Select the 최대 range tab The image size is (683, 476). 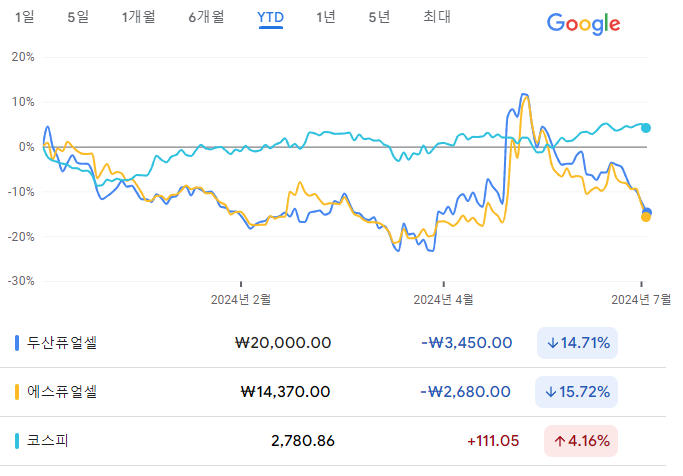pyautogui.click(x=437, y=17)
